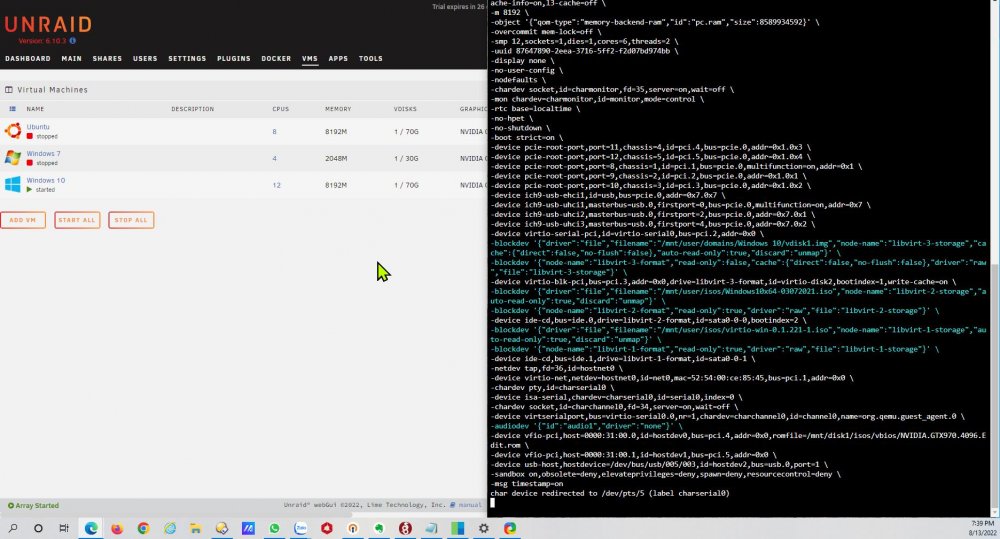Open the Unraid version info icon
1000x539 pixels.
point(73,41)
